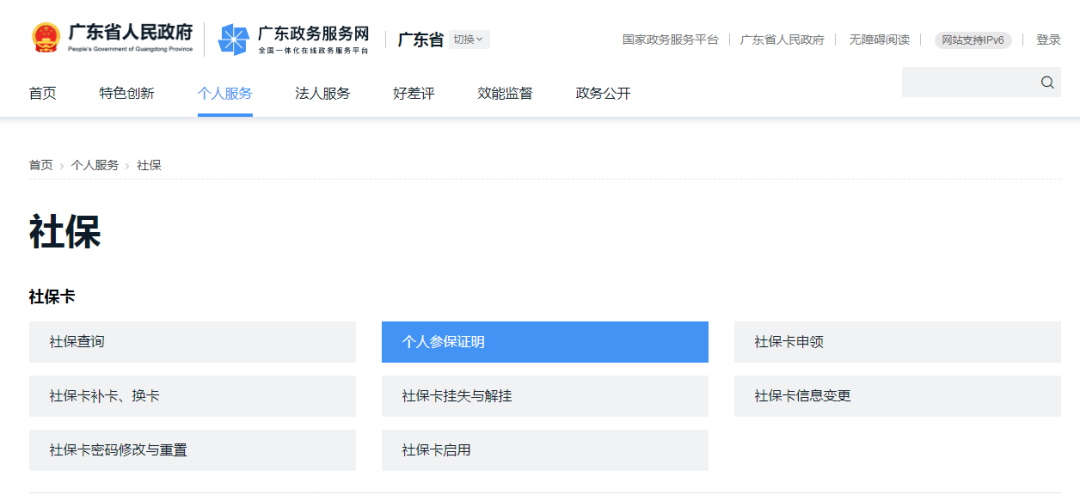
Task: Click inside the search input field
Action: coord(967,83)
